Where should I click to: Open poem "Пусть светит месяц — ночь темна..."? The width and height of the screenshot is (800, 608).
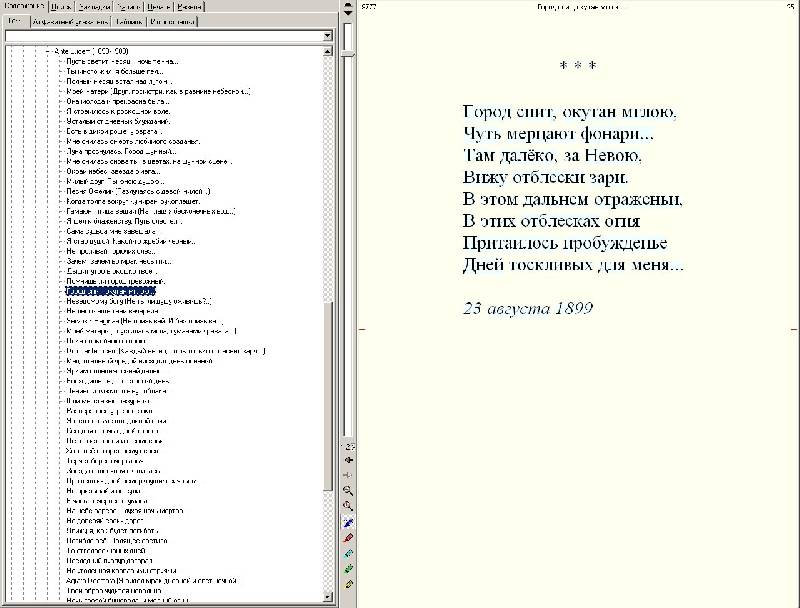[122, 61]
